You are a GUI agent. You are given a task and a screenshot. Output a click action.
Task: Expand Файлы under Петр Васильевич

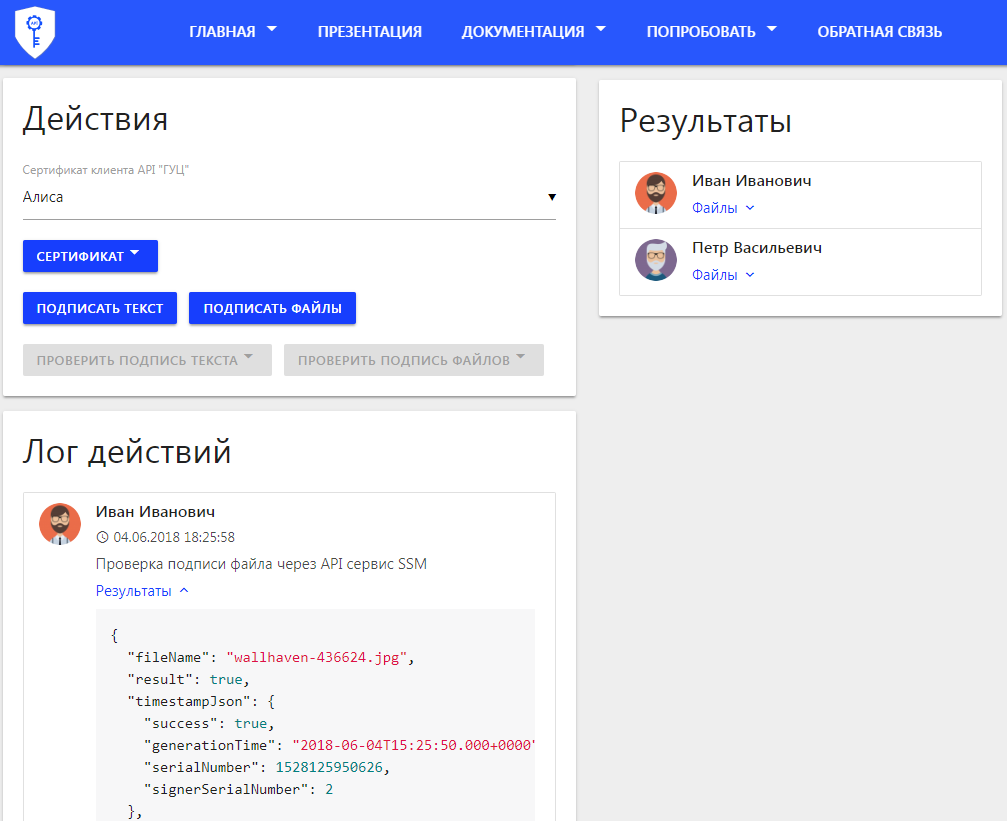pyautogui.click(x=723, y=275)
